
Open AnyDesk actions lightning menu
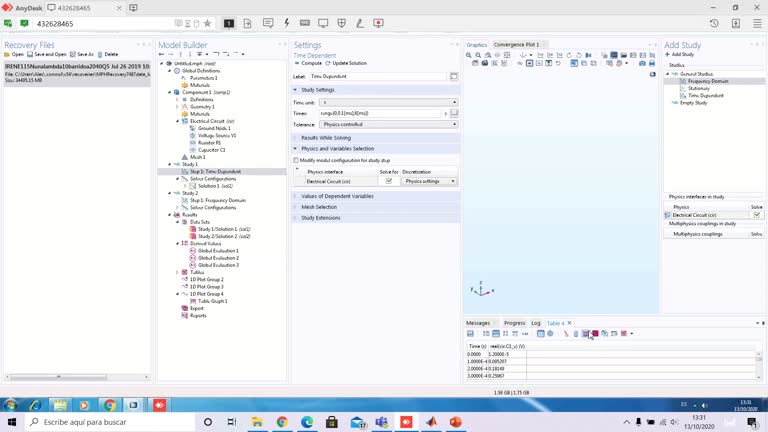coord(287,23)
